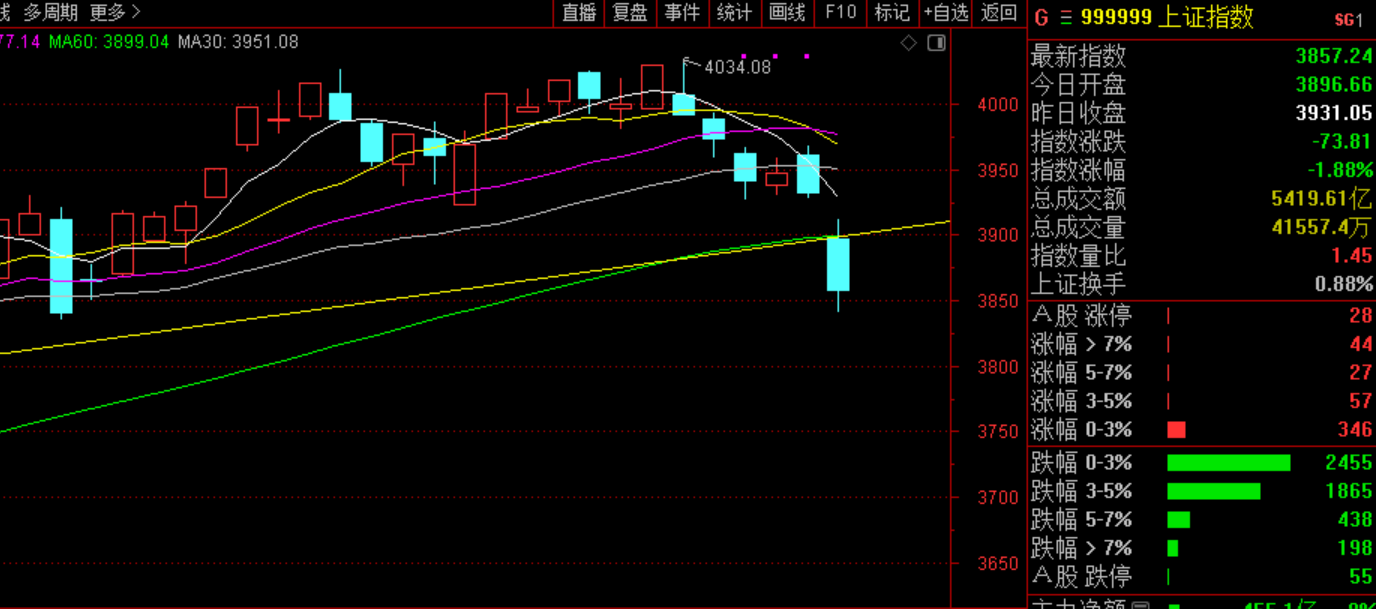
Task: Open the 复盘 replay tool
Action: click(631, 12)
